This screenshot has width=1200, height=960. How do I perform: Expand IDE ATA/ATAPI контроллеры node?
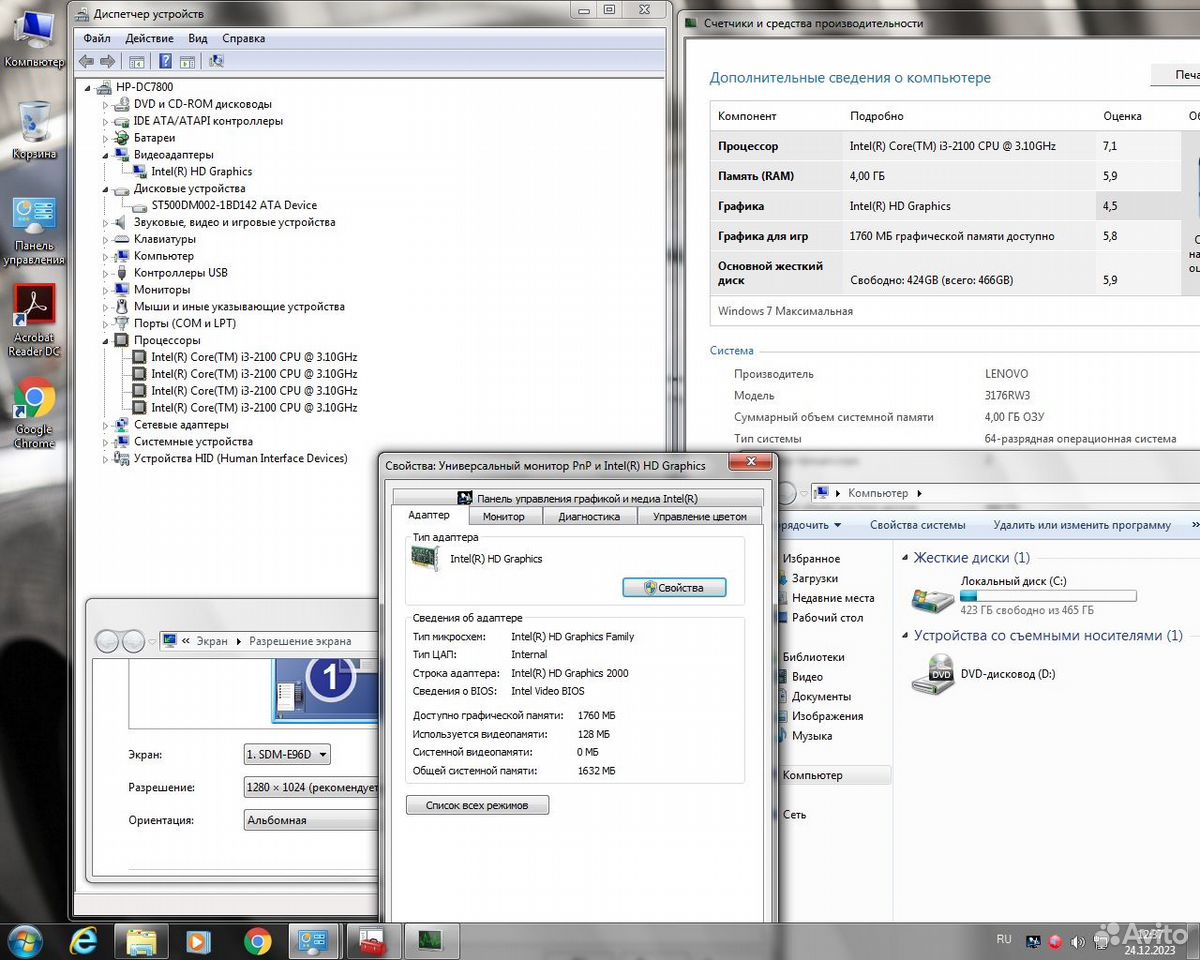(106, 121)
